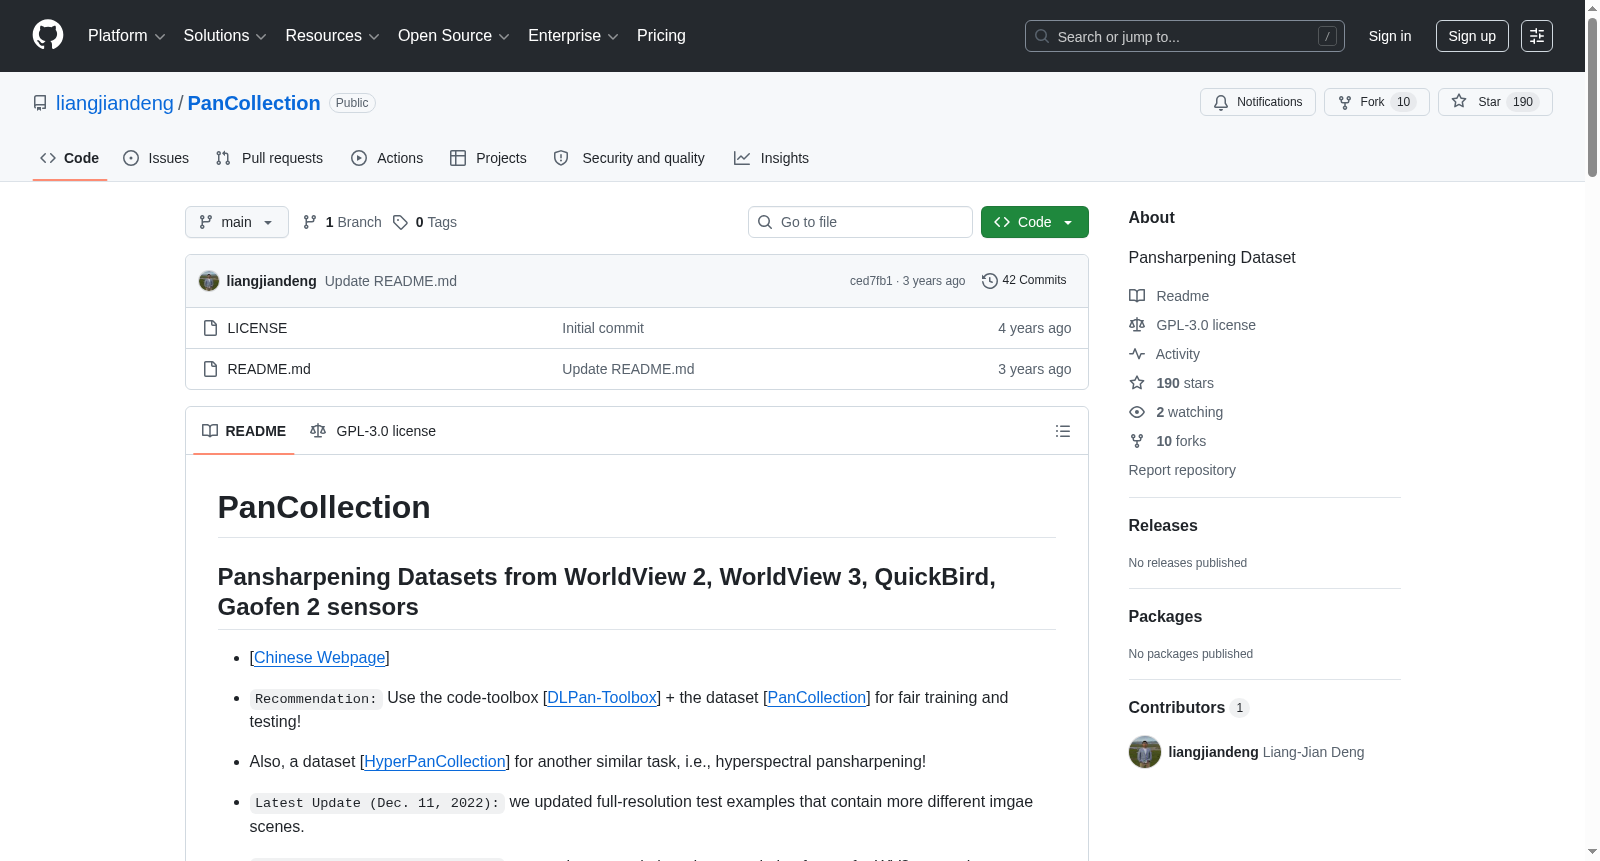The height and width of the screenshot is (861, 1600).
Task: Open the Packages section heading
Action: point(1165,617)
